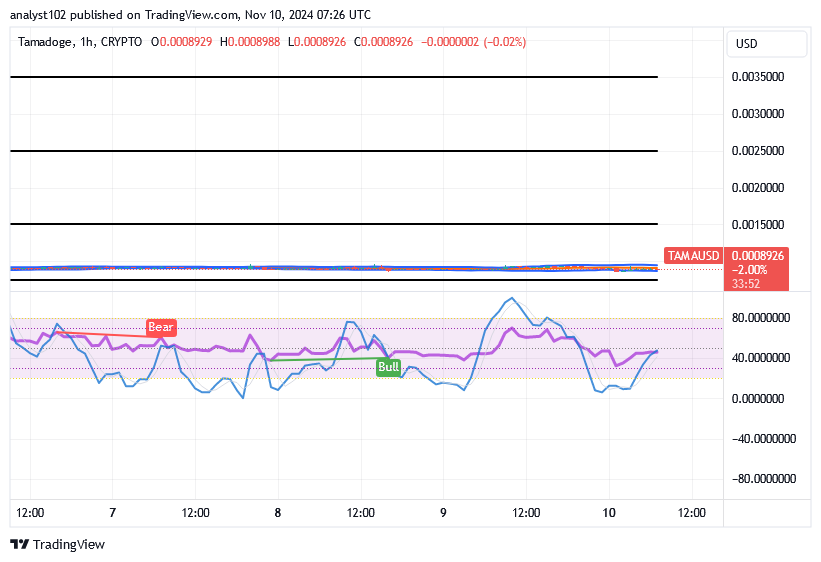Click the 0.0000000 oscillator axis label
Screen dimensions: 821x562
[x=758, y=399]
